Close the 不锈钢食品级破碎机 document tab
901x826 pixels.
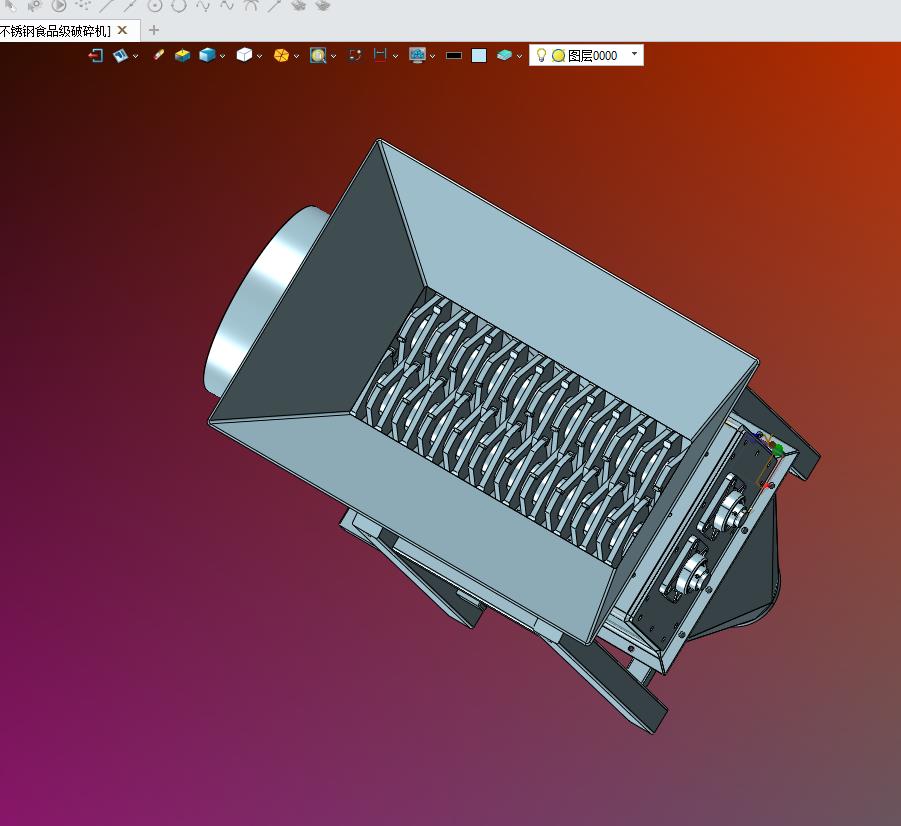point(122,30)
